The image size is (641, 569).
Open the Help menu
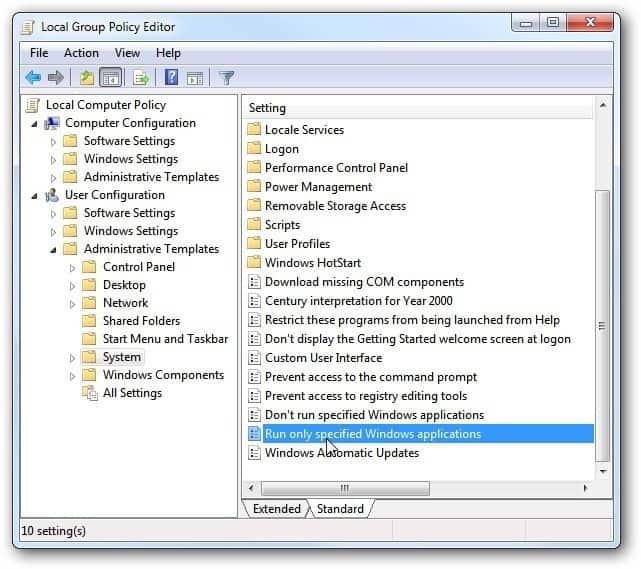coord(168,53)
